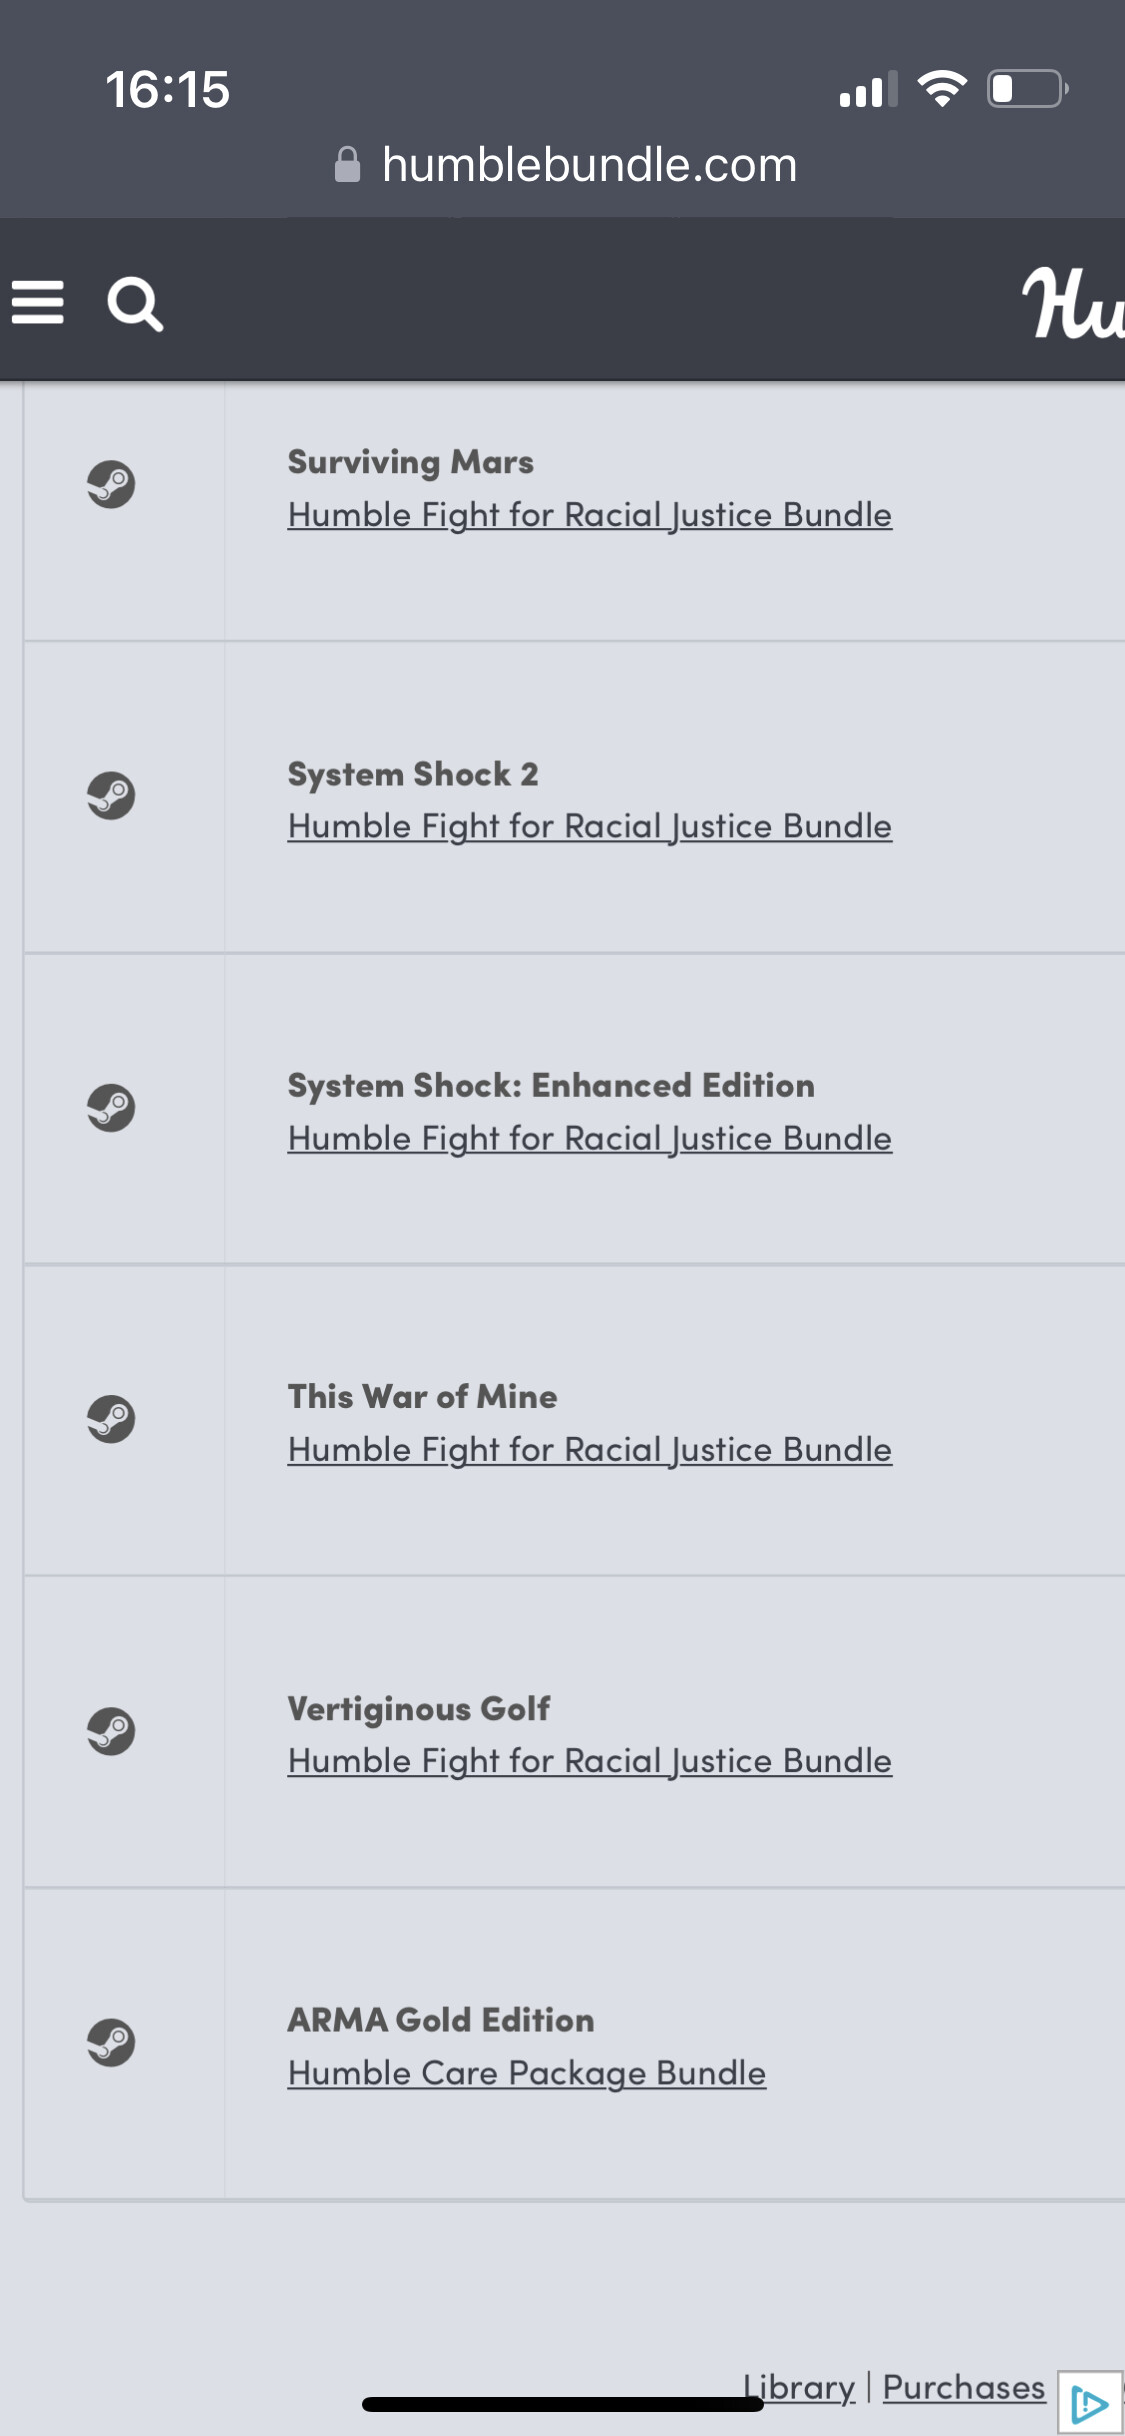Open the hamburger menu

(x=38, y=302)
